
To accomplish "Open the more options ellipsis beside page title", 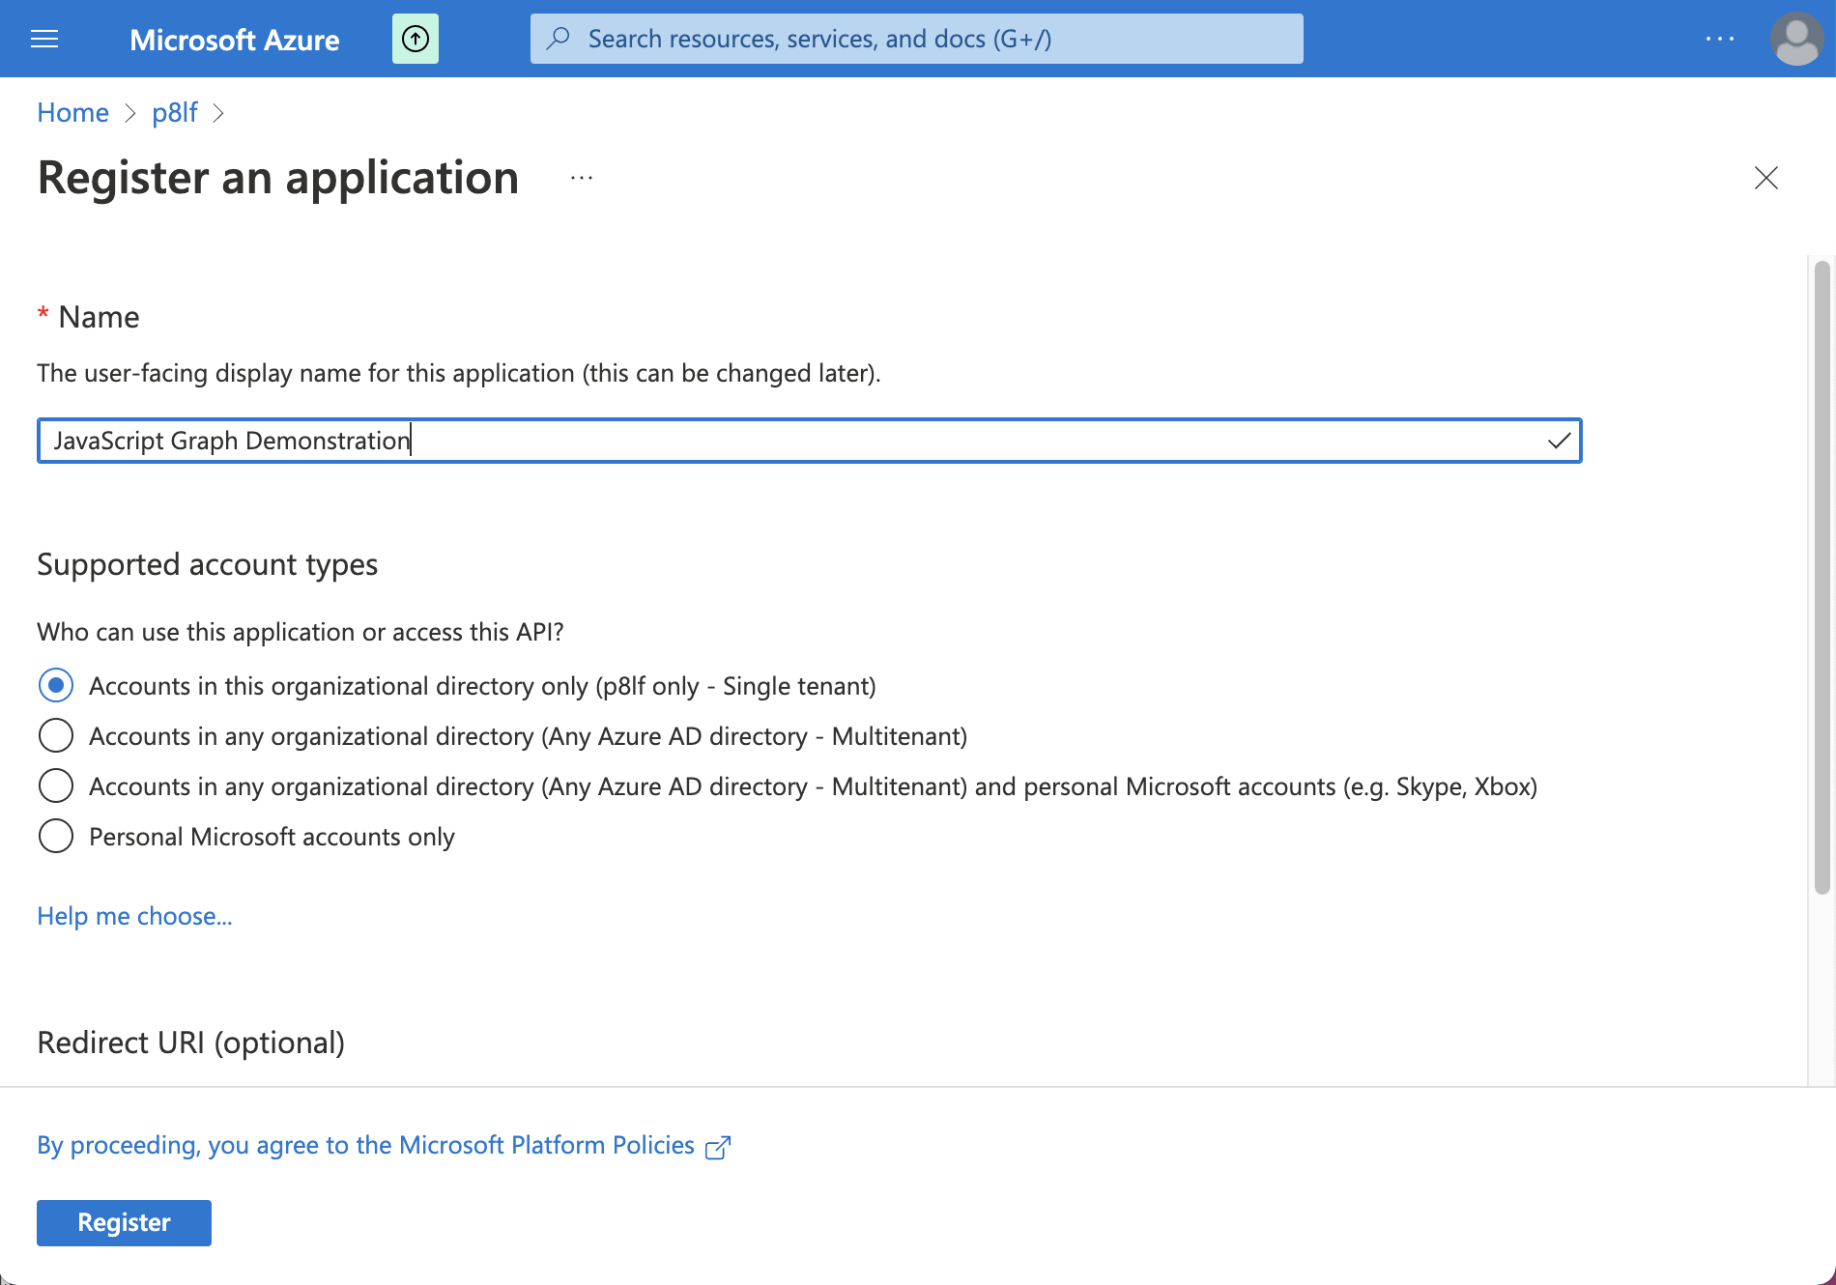I will pos(581,179).
